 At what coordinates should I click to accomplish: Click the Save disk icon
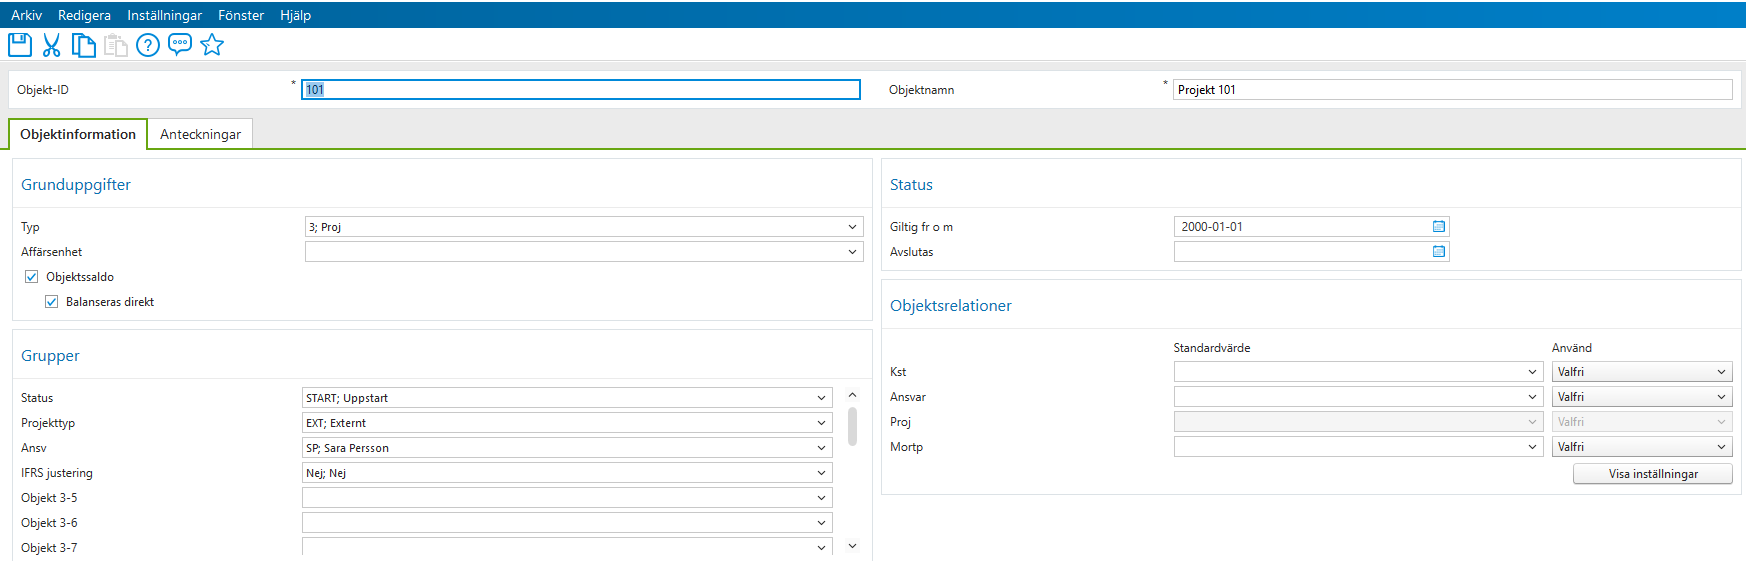[20, 45]
